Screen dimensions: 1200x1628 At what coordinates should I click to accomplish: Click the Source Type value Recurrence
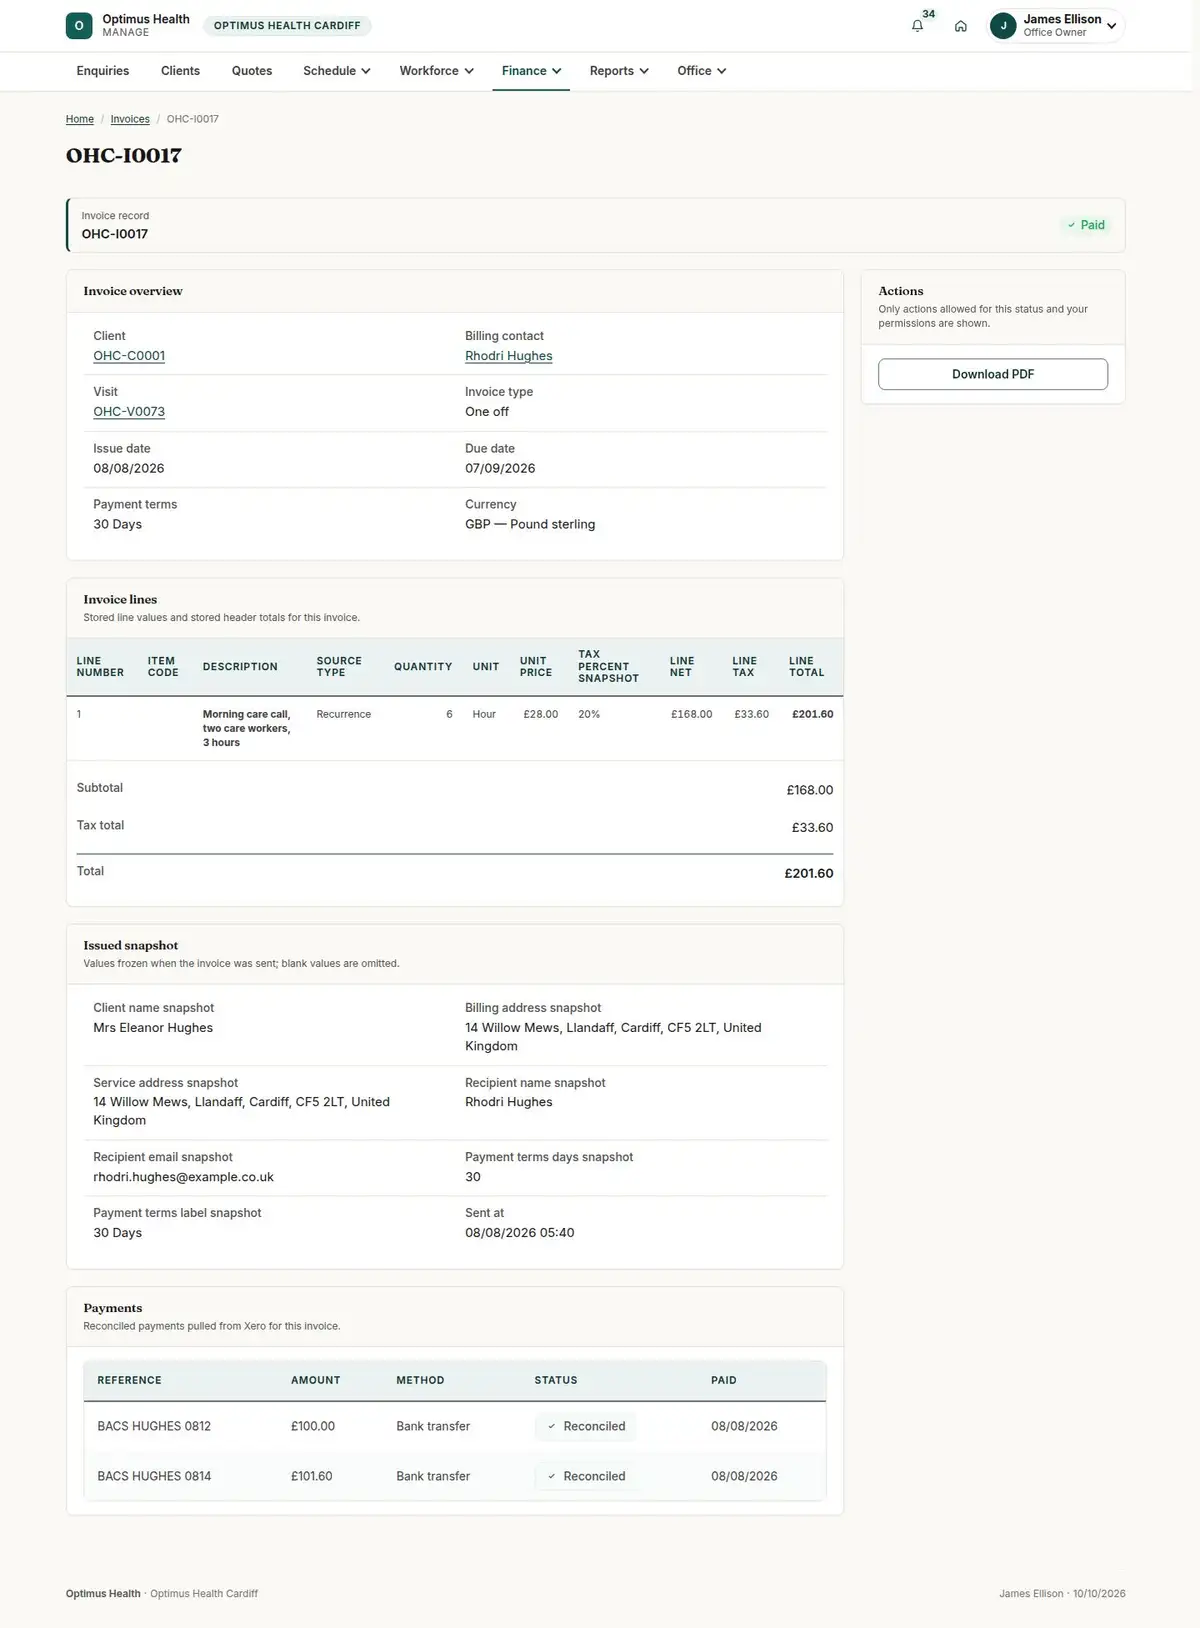(344, 714)
